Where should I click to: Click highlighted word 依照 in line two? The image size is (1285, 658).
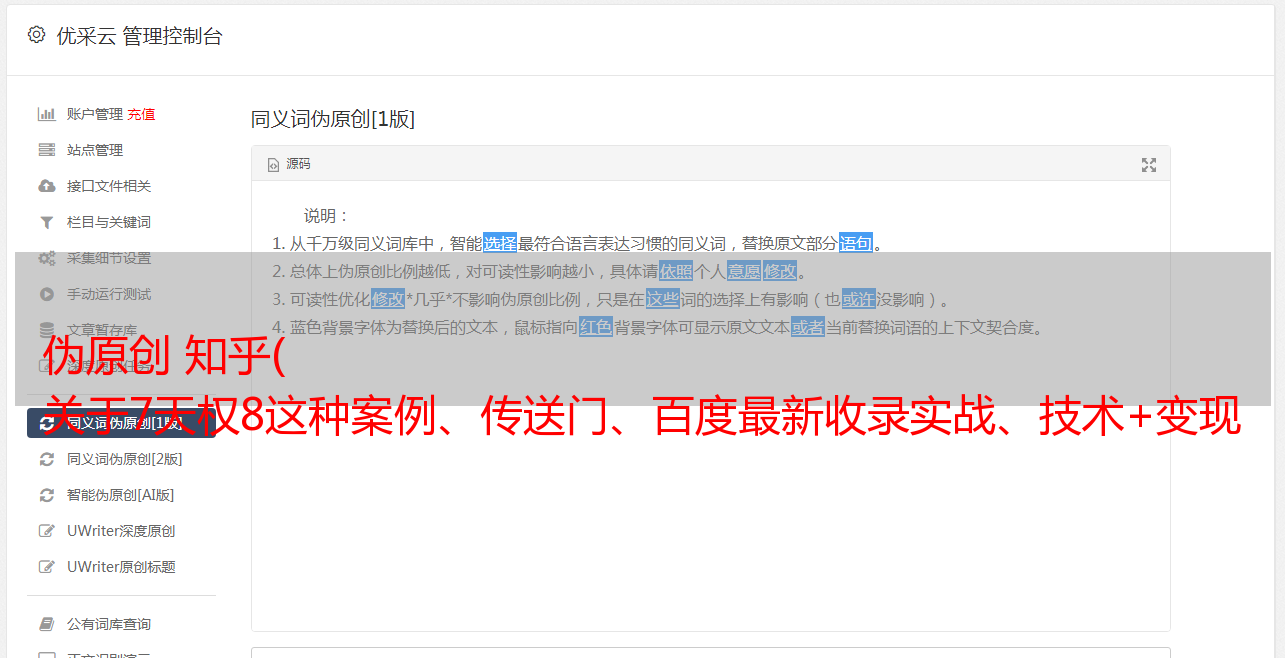click(676, 271)
